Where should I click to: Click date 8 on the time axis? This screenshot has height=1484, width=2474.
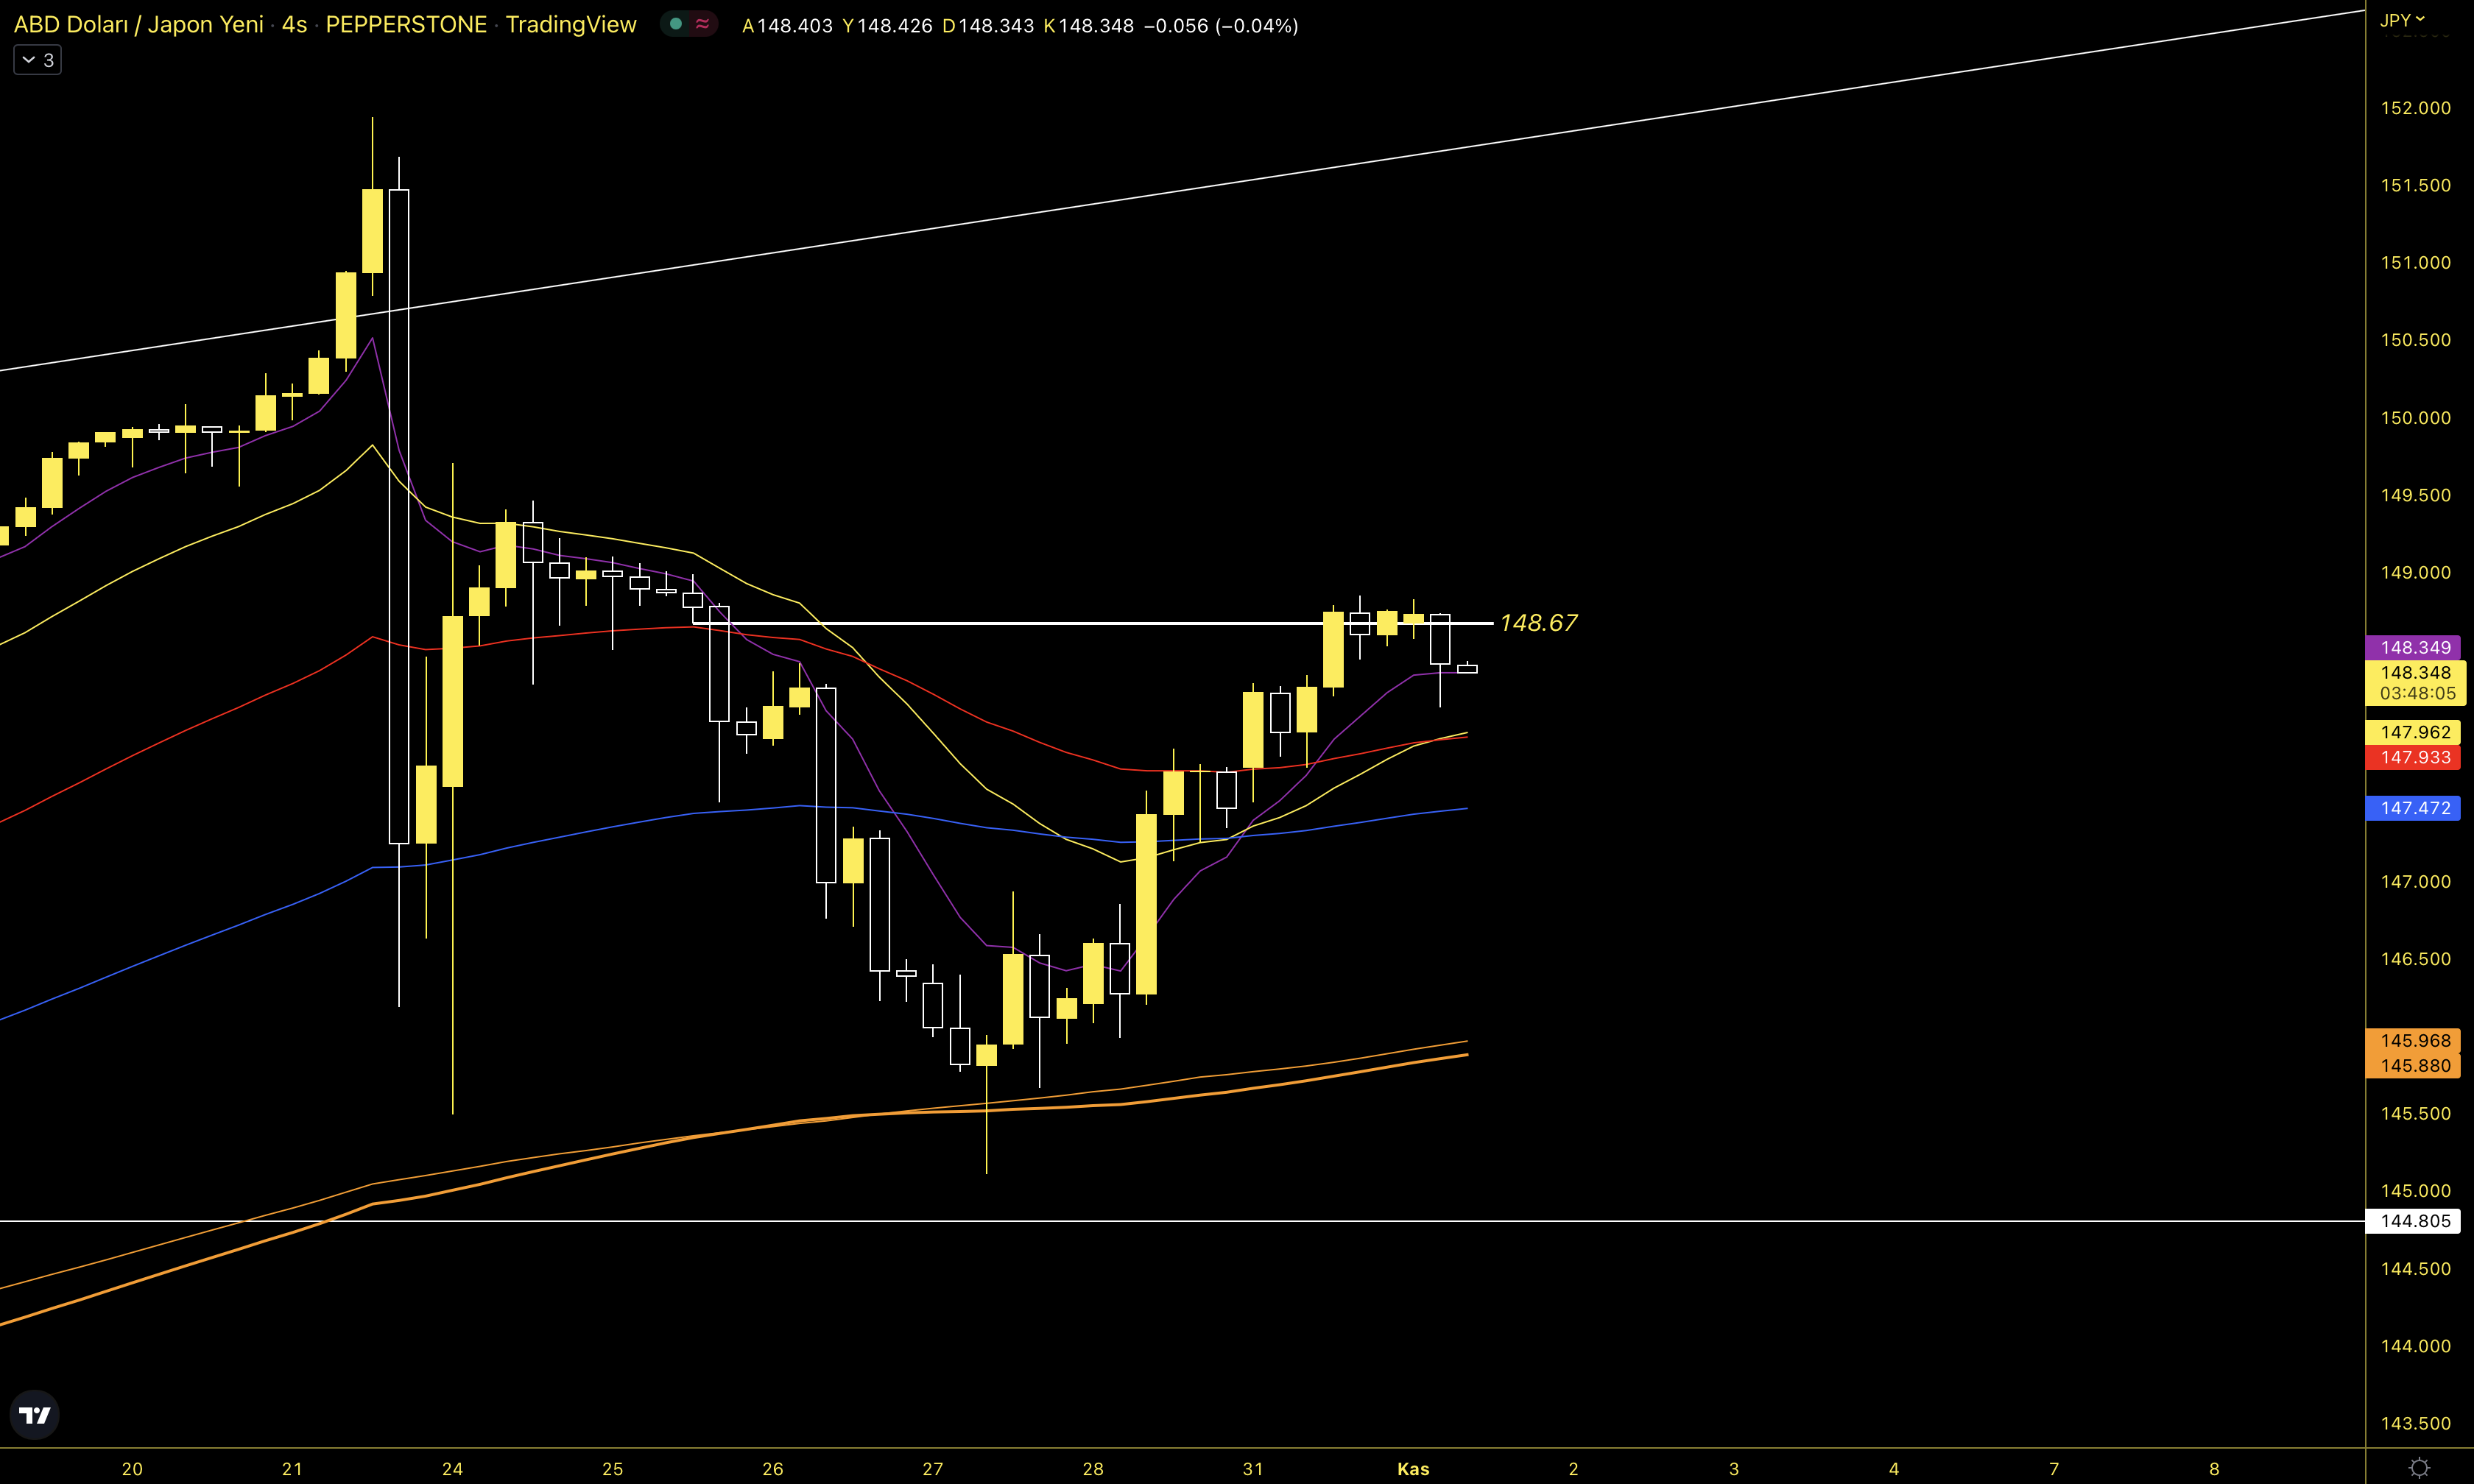2214,1469
